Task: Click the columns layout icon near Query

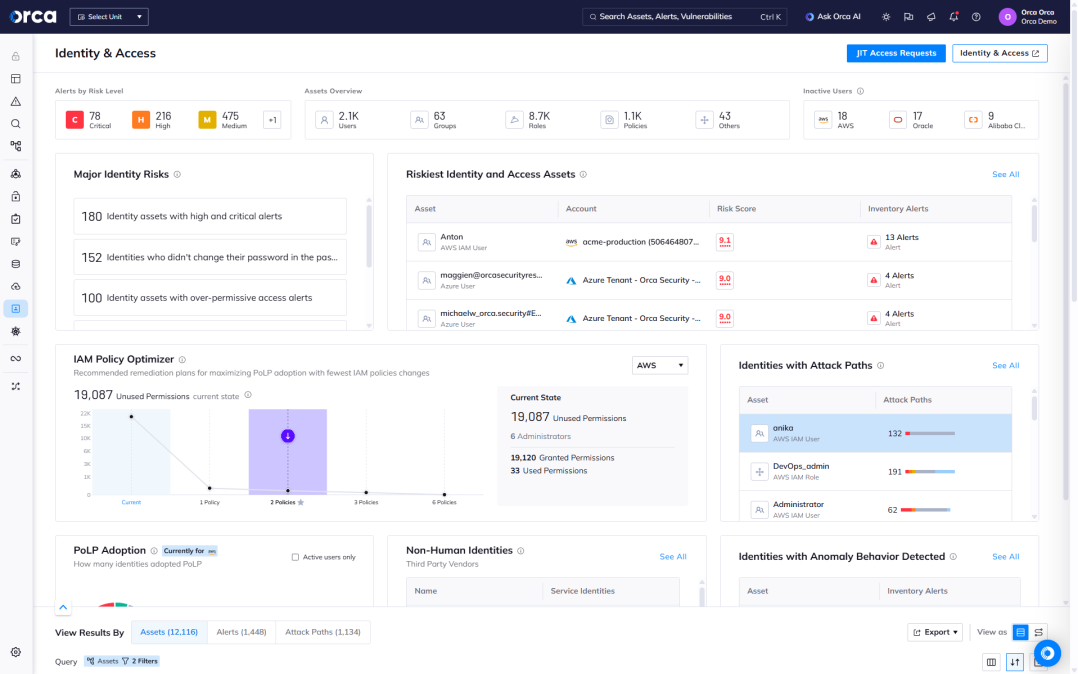Action: [x=991, y=661]
